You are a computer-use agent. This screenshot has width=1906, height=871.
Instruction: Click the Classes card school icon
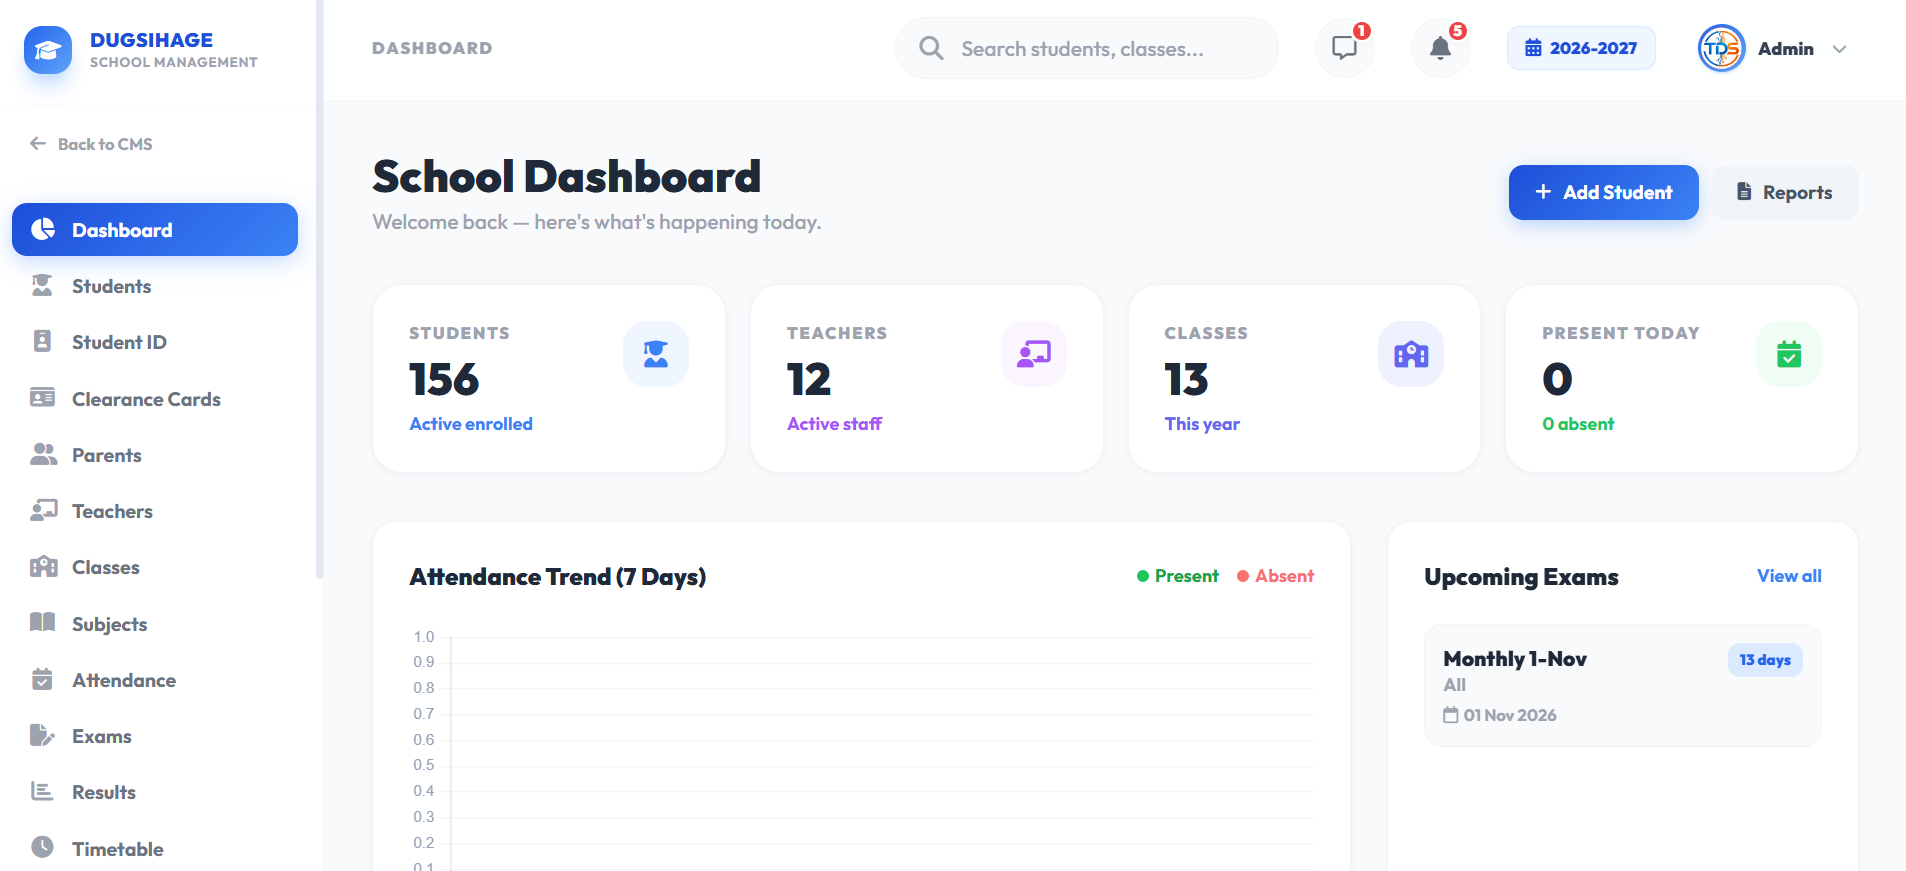tap(1411, 354)
